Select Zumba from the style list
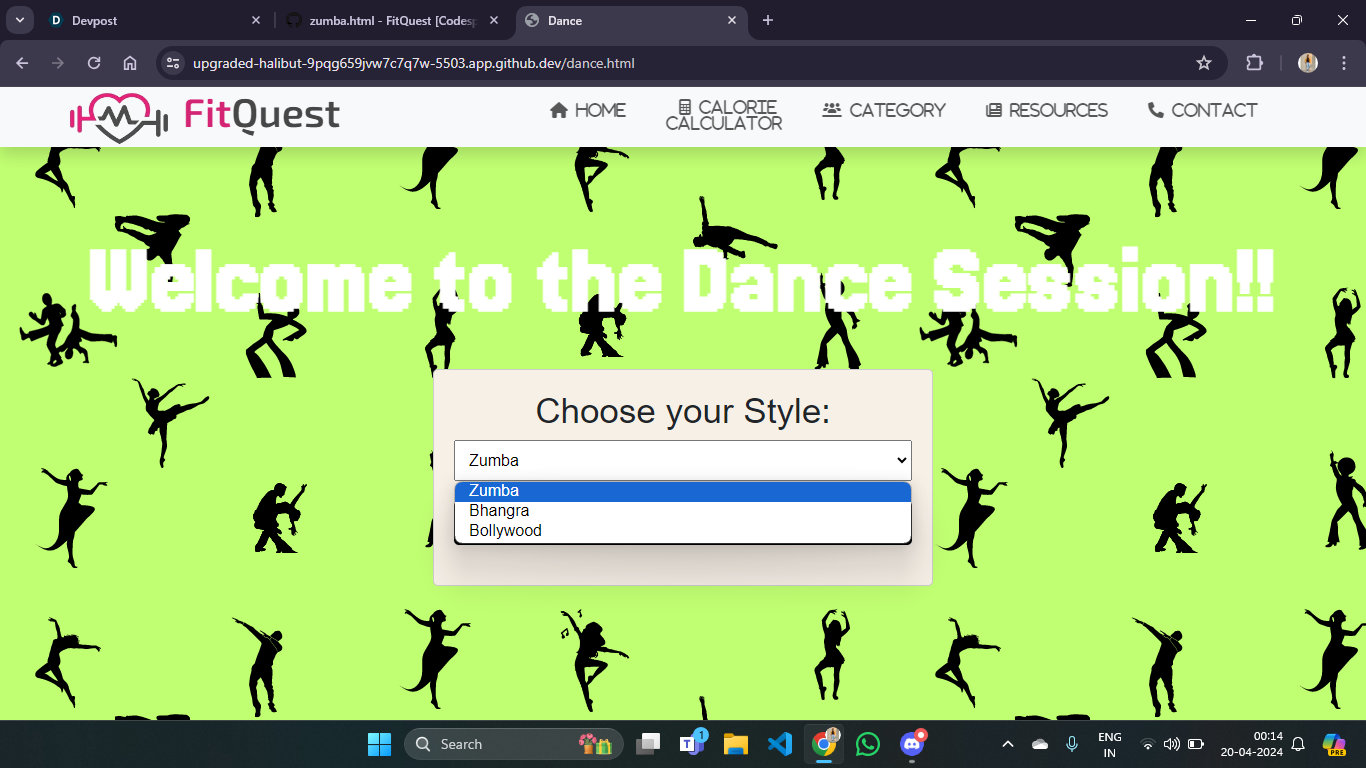 683,491
